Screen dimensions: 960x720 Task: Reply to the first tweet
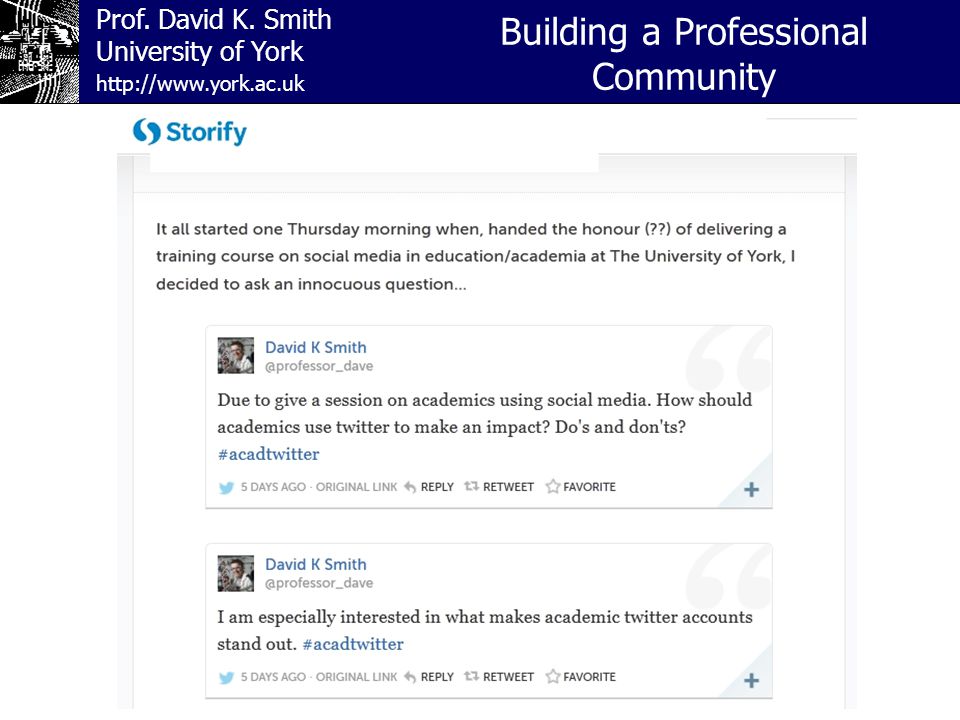(x=429, y=487)
